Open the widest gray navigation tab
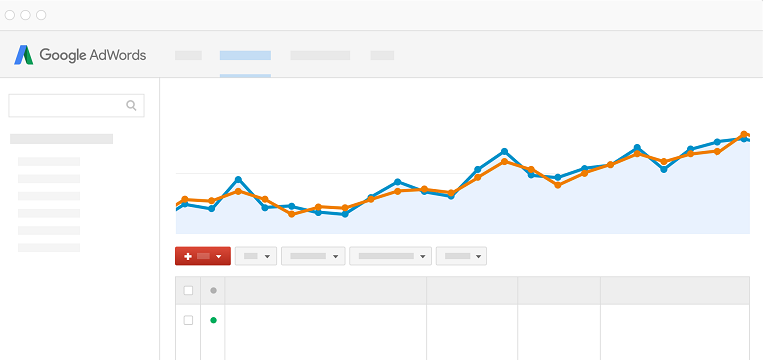 pyautogui.click(x=320, y=55)
